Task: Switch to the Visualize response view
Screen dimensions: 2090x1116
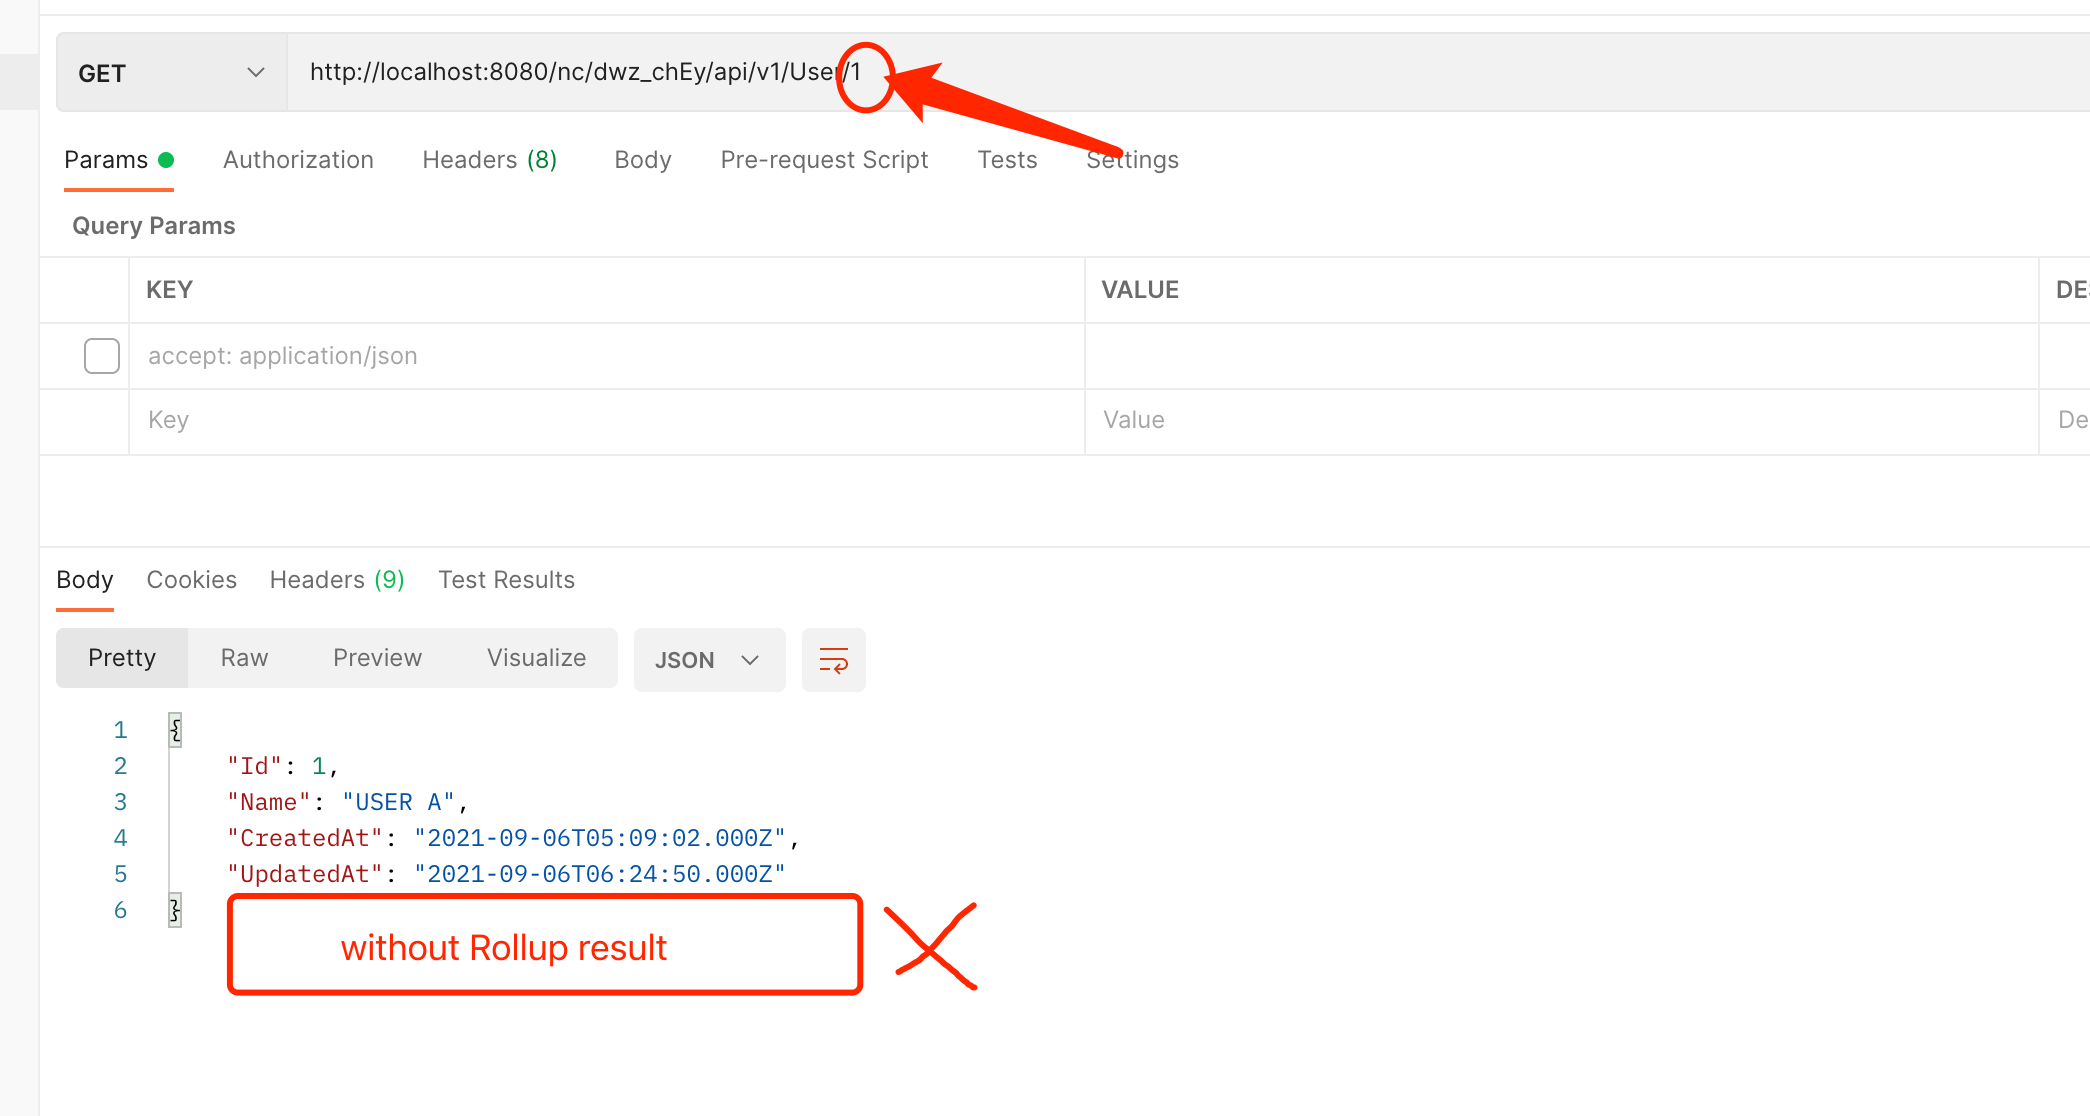Action: [536, 657]
